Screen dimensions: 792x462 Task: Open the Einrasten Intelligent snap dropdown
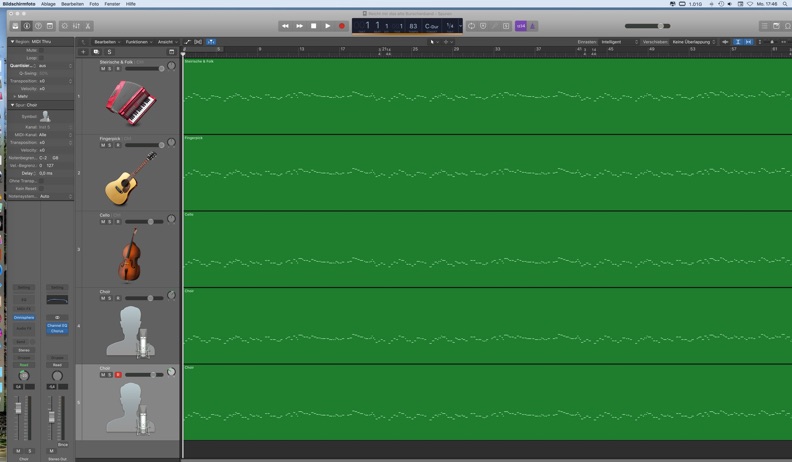[619, 42]
